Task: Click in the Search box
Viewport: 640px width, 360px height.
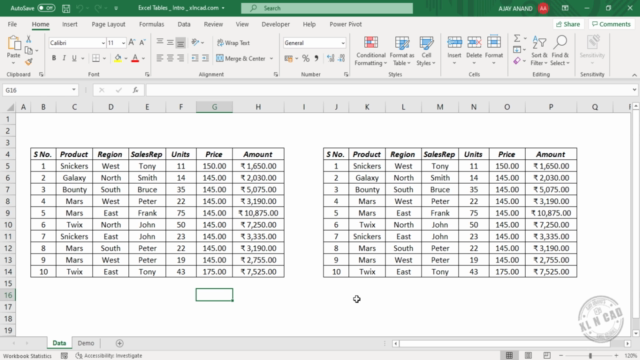Action: coord(327,8)
